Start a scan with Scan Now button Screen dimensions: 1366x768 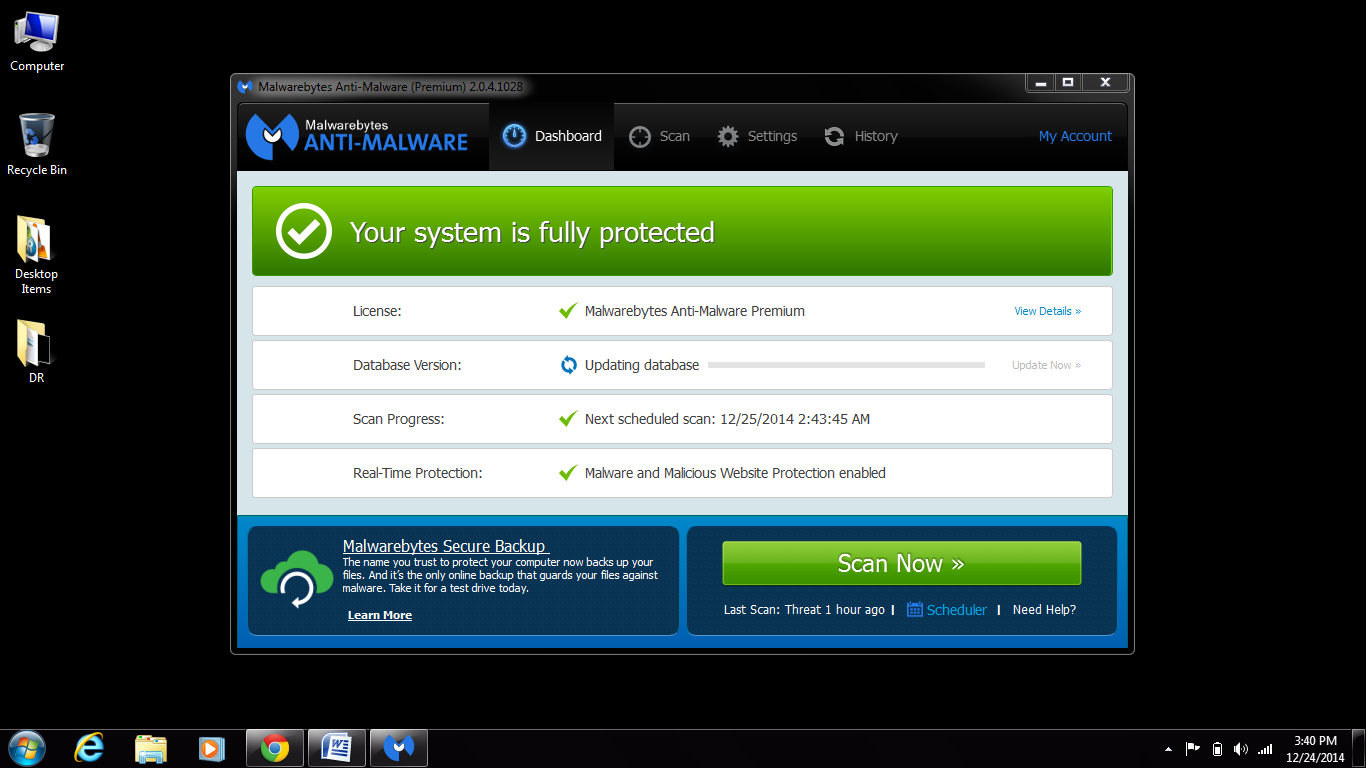coord(901,563)
